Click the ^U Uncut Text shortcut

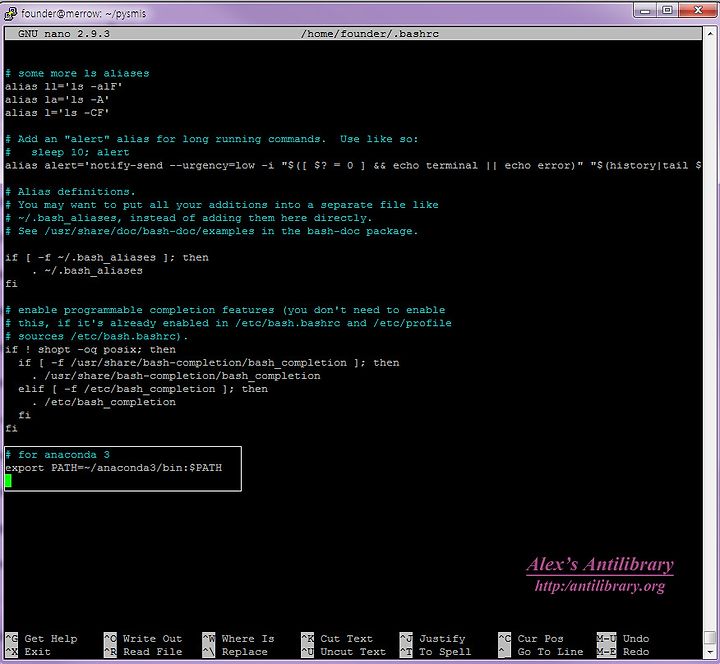pos(343,652)
